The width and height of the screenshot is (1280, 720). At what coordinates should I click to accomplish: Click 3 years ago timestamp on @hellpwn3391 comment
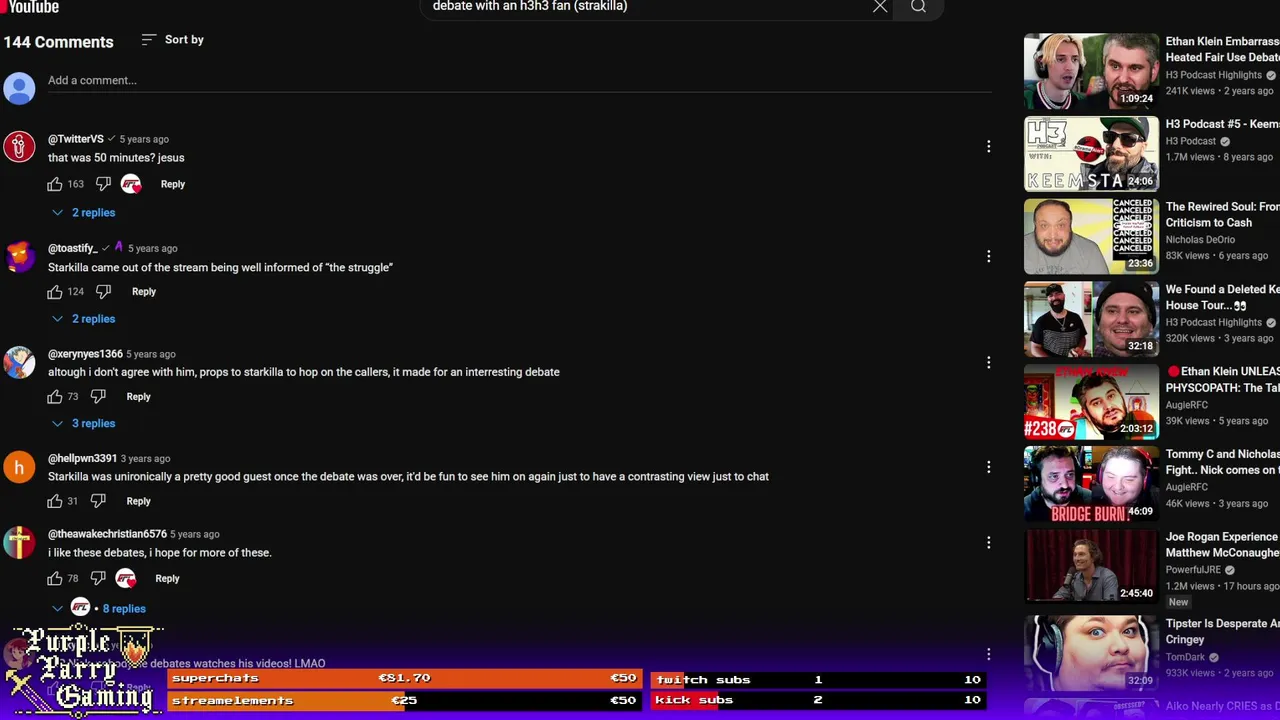click(145, 459)
